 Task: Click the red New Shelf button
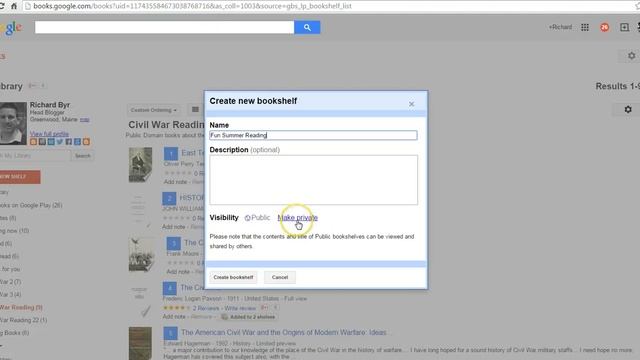(20, 177)
